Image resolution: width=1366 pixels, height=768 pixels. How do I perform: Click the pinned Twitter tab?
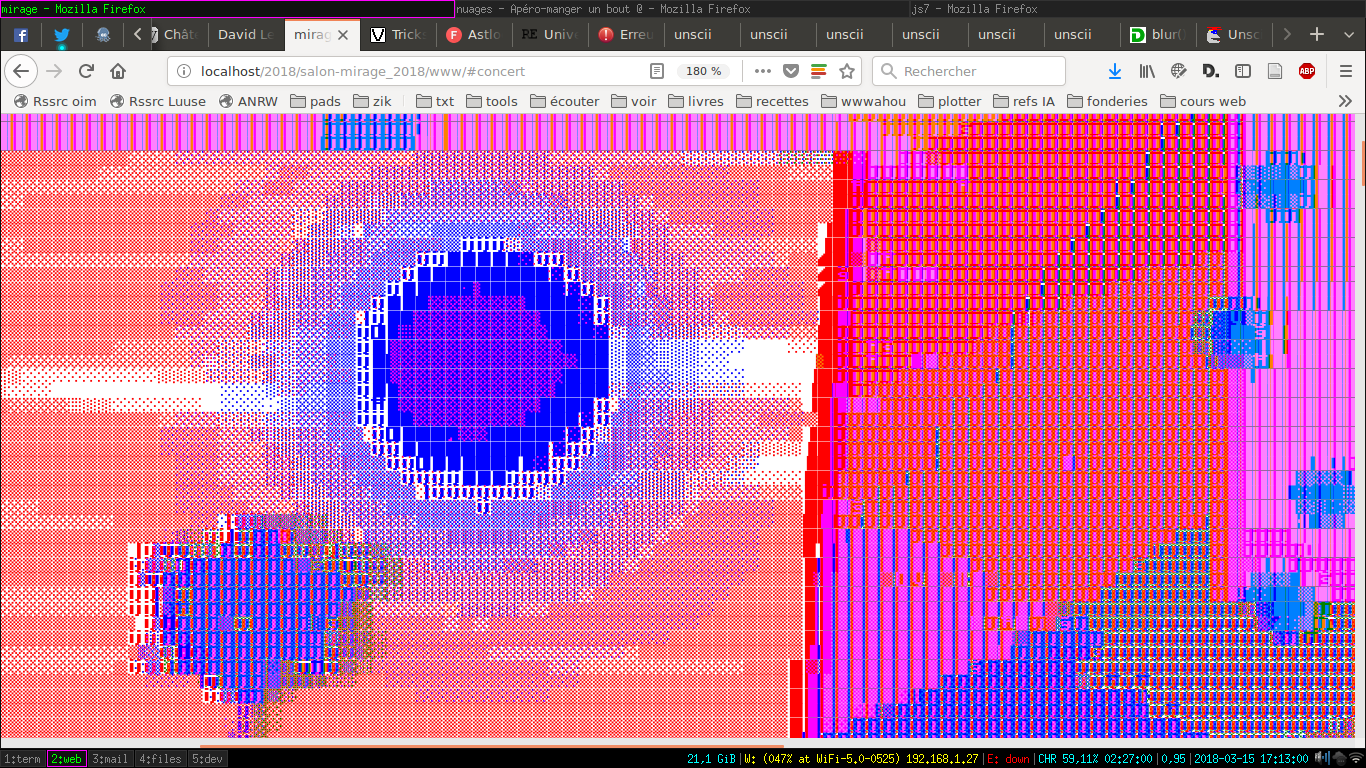point(62,34)
